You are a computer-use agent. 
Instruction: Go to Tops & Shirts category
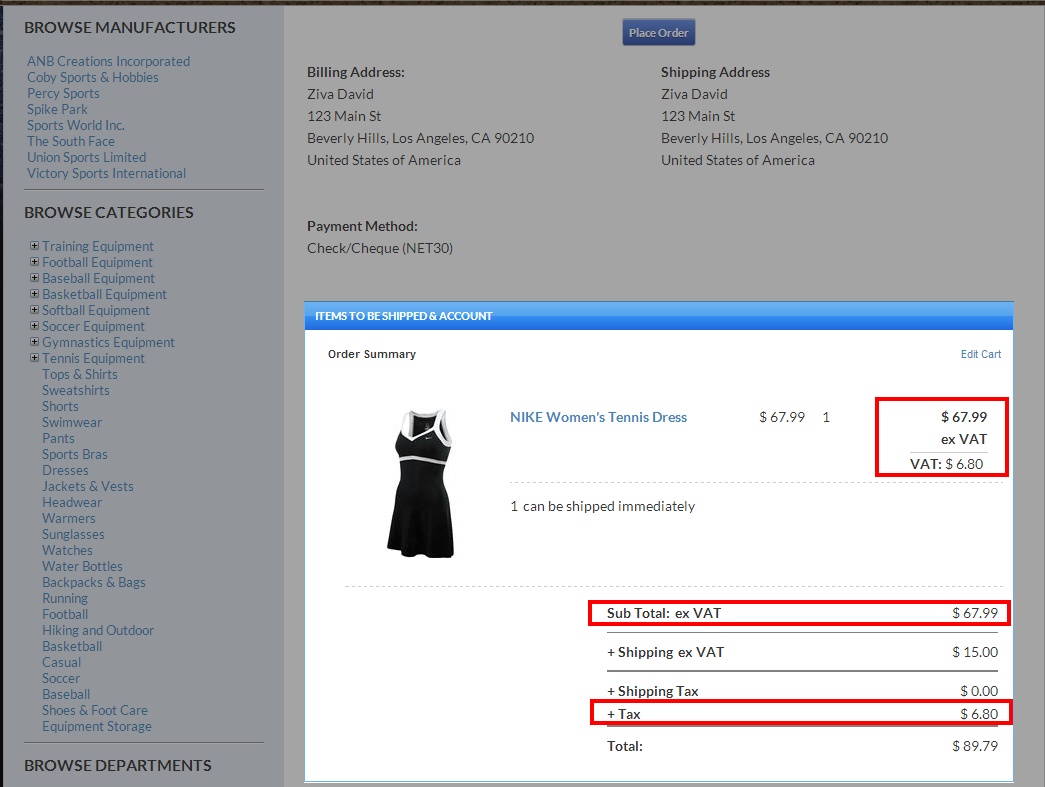point(79,374)
